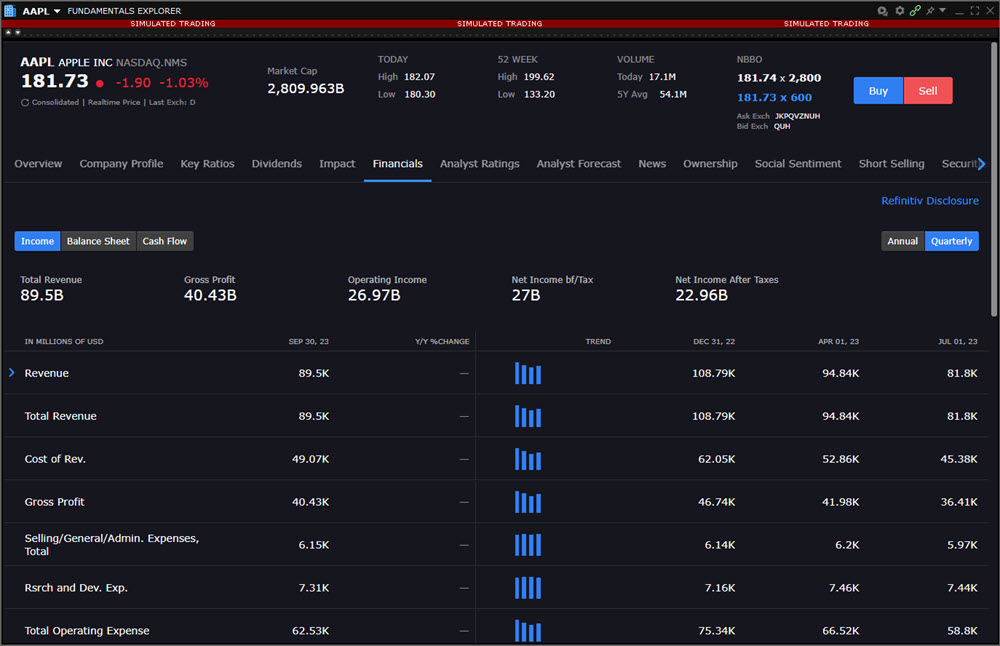Click the Net Income After Taxes 22.96B summary

point(726,288)
